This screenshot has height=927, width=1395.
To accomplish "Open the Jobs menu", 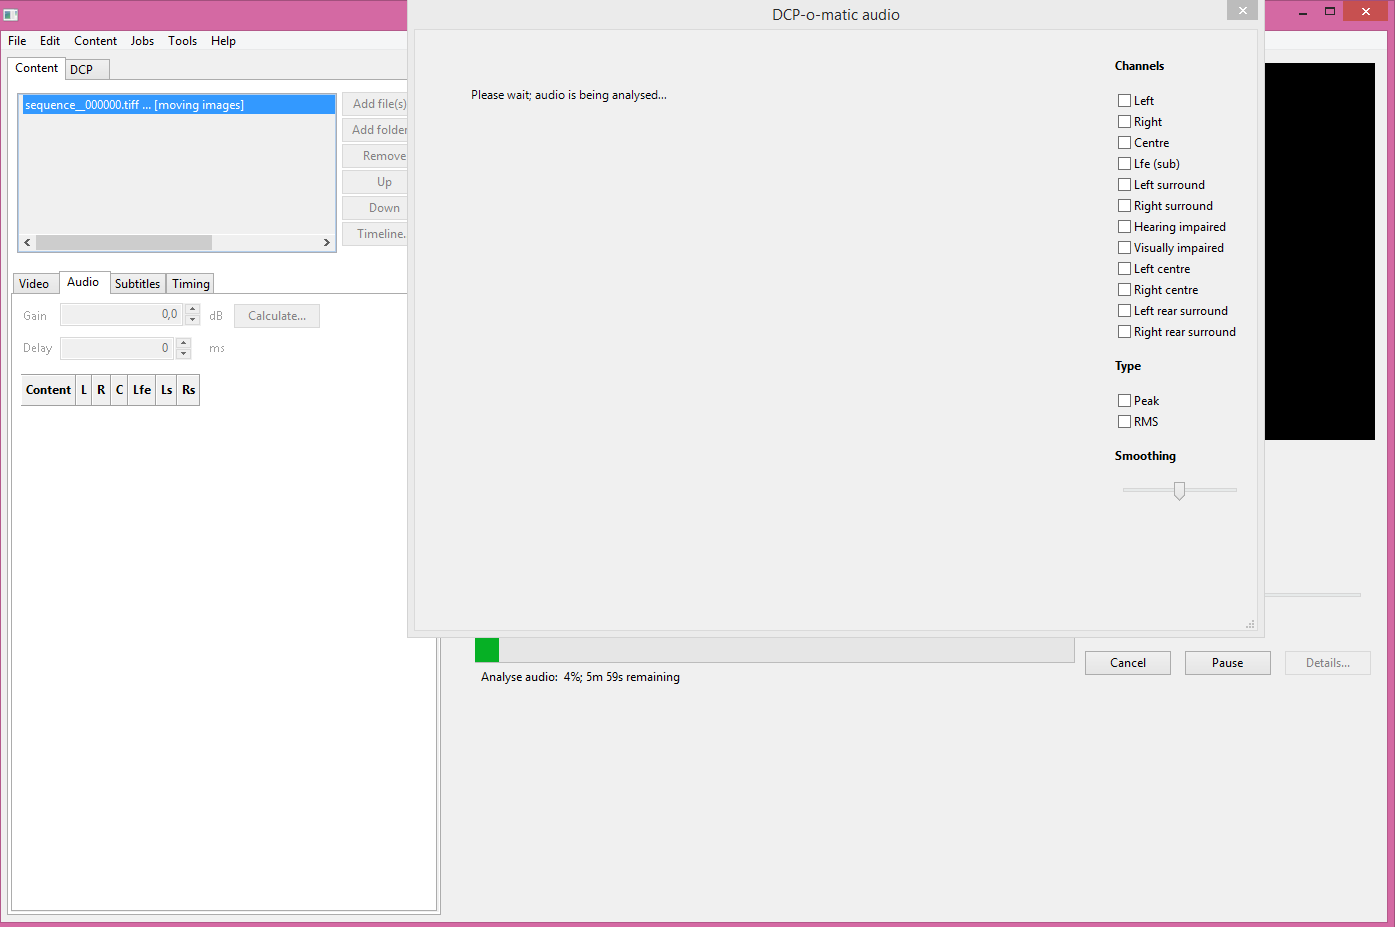I will pos(142,41).
